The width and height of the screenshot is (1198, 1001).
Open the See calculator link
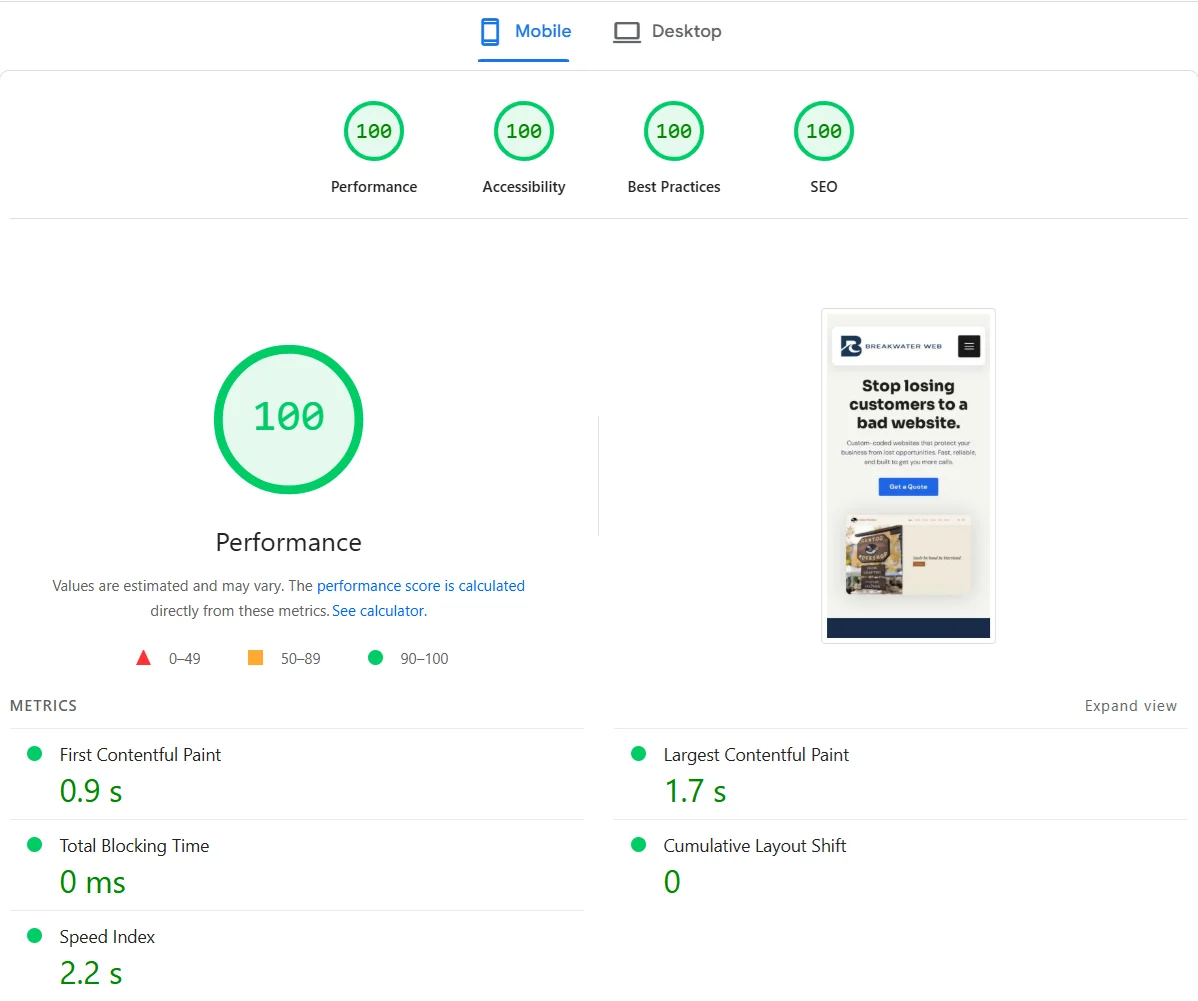pyautogui.click(x=378, y=610)
